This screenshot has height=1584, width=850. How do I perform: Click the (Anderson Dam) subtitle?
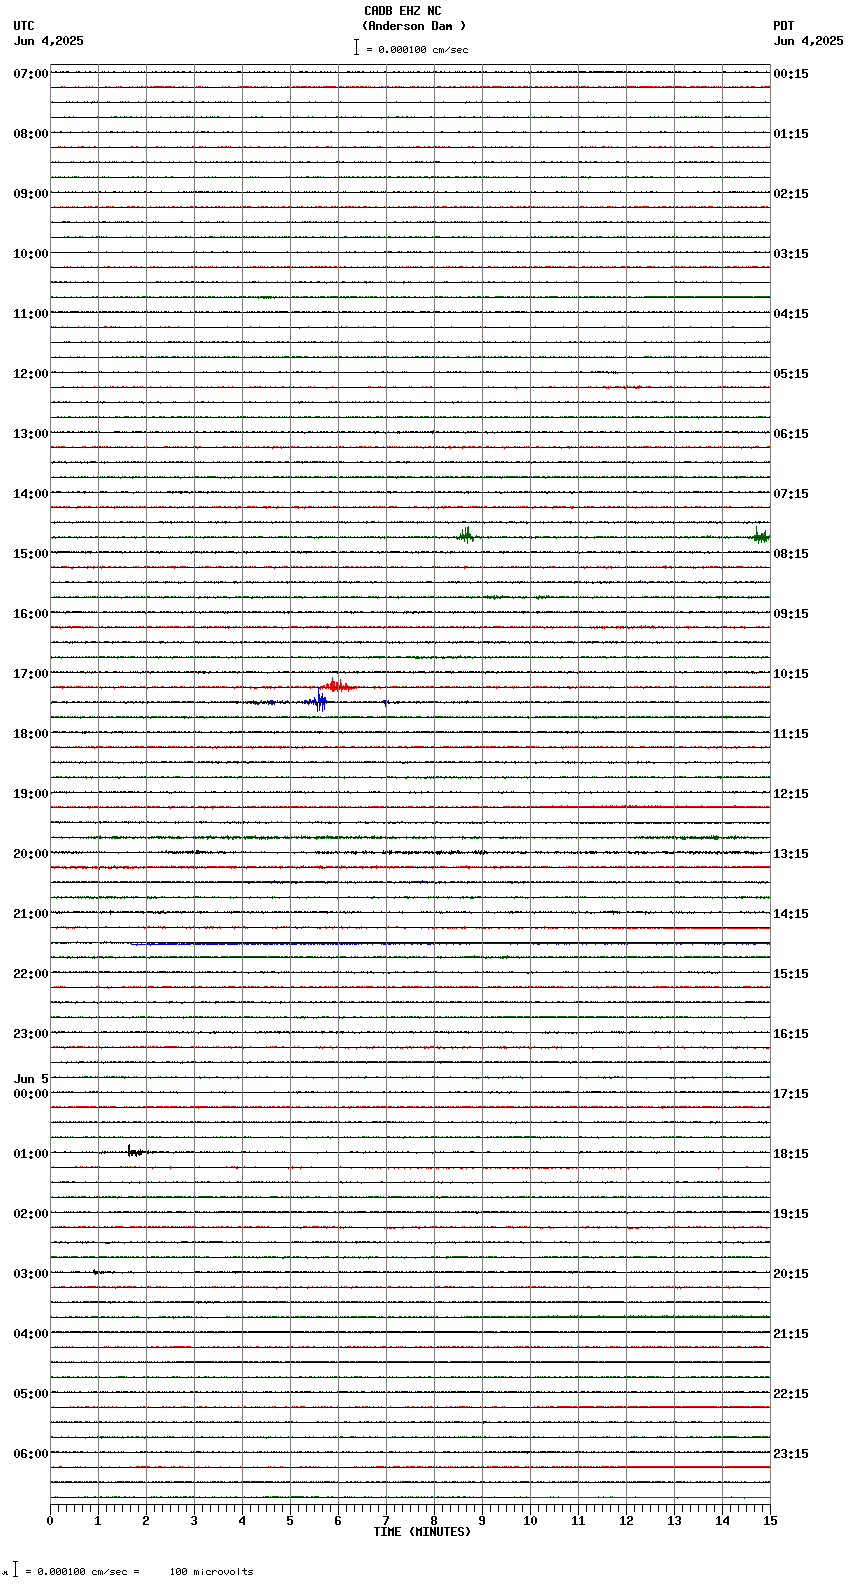414,26
